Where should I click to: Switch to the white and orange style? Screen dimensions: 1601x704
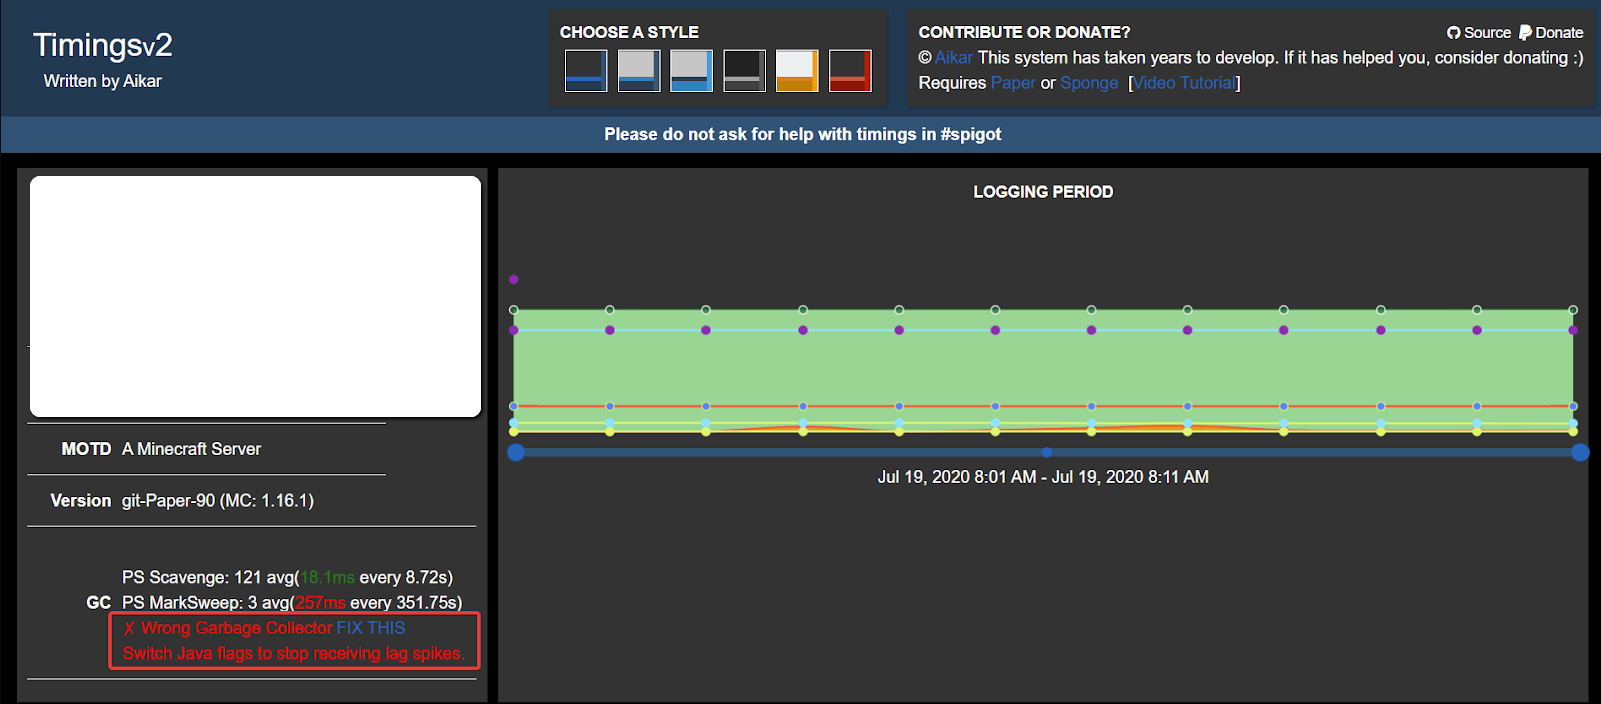pos(797,71)
